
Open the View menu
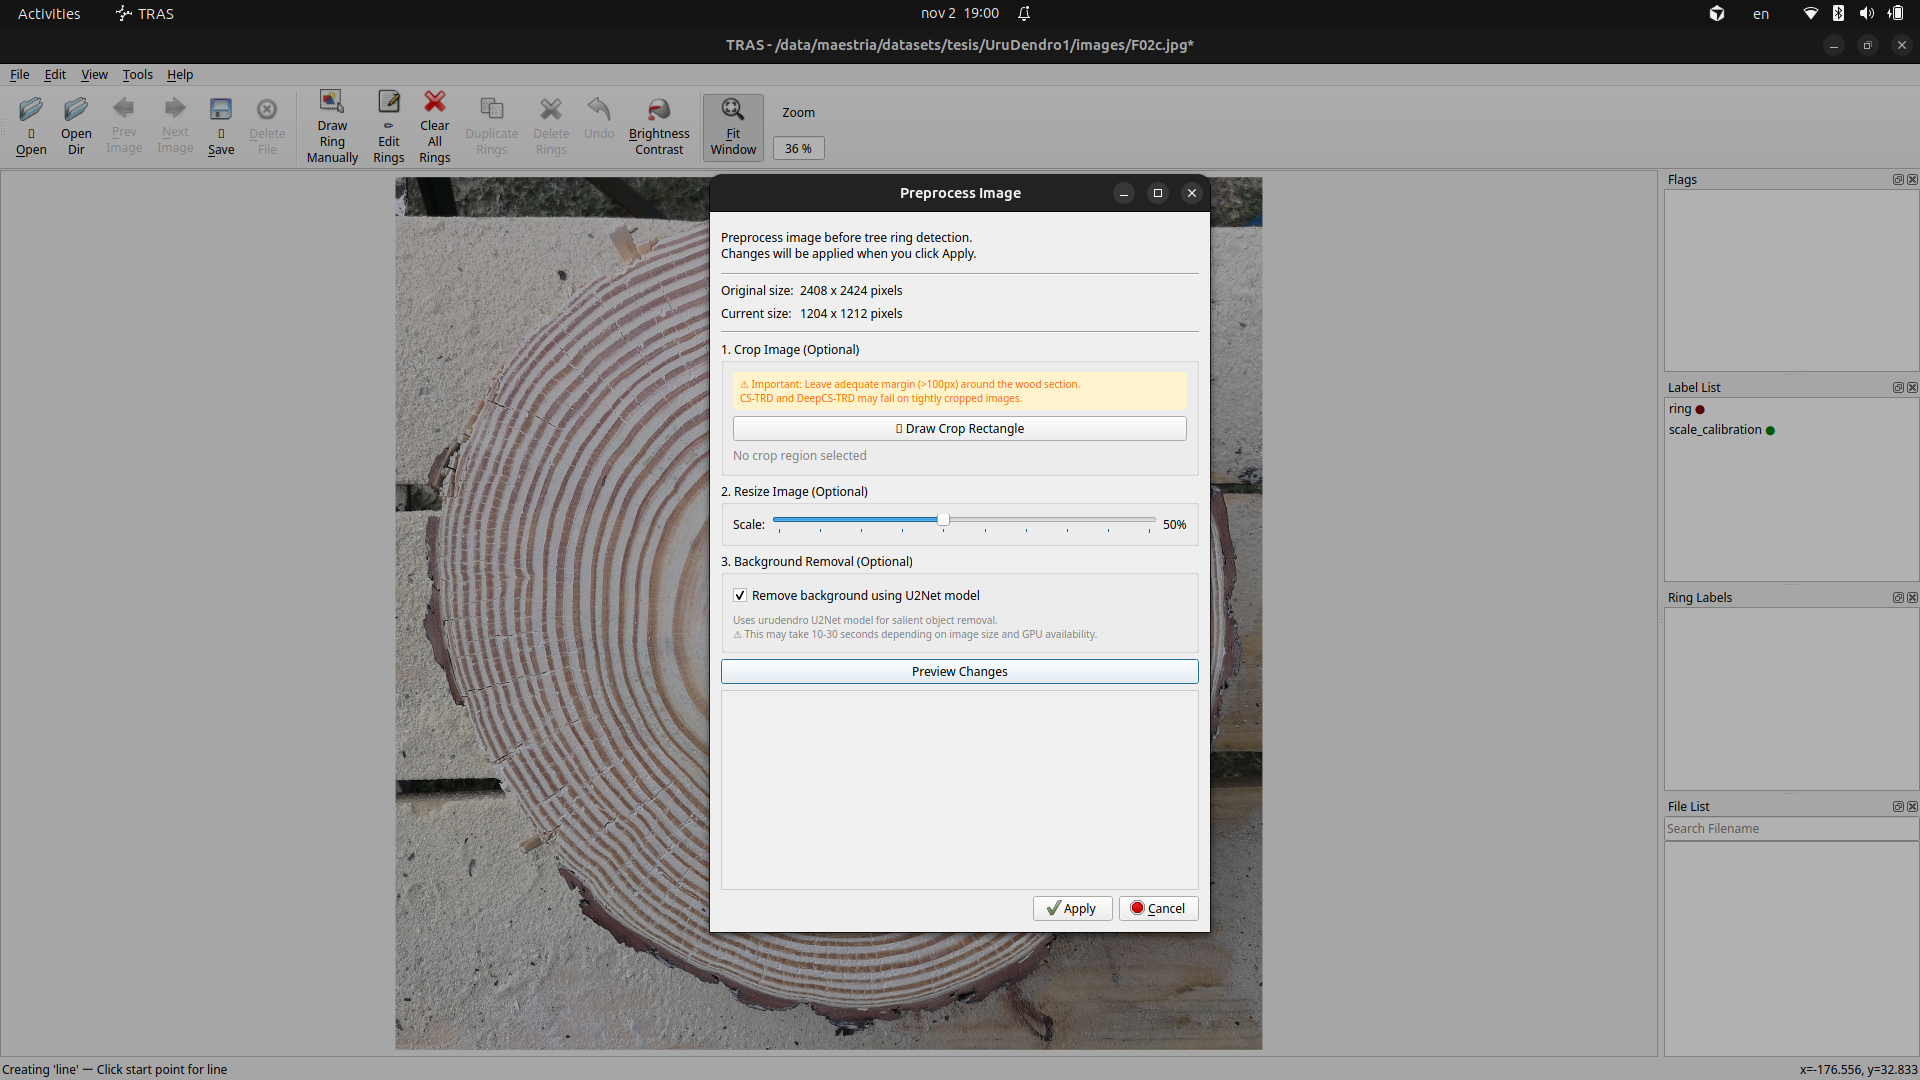pyautogui.click(x=93, y=74)
